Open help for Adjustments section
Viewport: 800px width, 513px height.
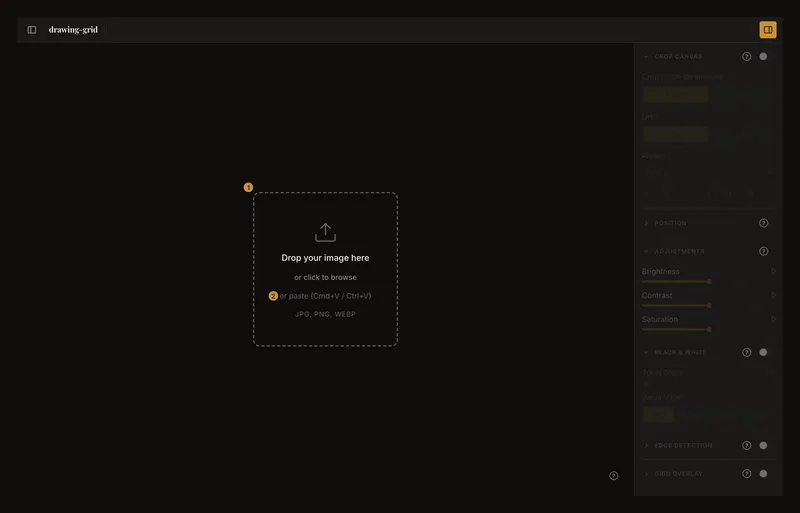pyautogui.click(x=763, y=251)
